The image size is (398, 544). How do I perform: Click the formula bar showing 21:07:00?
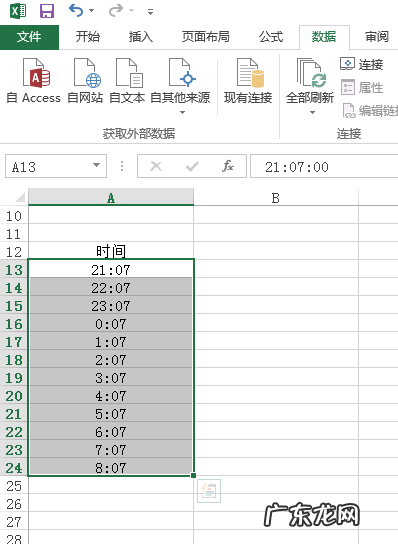pos(324,167)
